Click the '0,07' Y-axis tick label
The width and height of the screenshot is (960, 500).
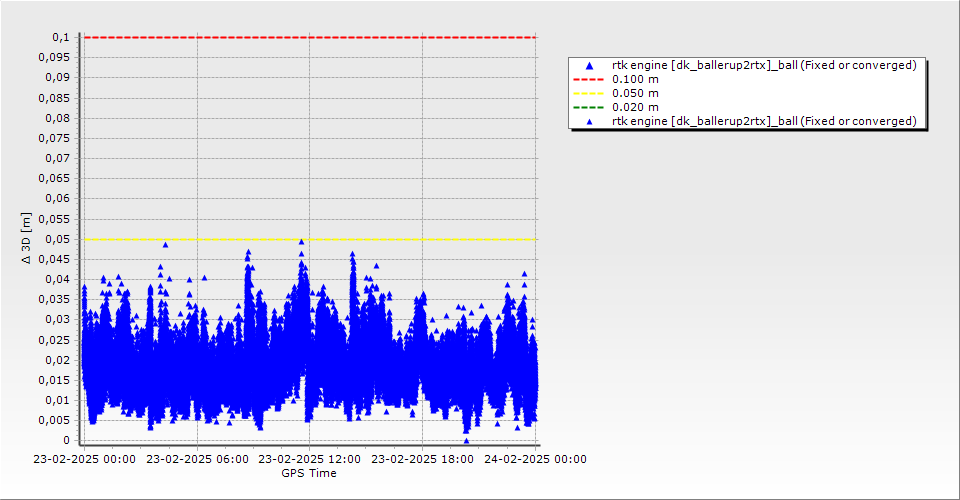(58, 159)
